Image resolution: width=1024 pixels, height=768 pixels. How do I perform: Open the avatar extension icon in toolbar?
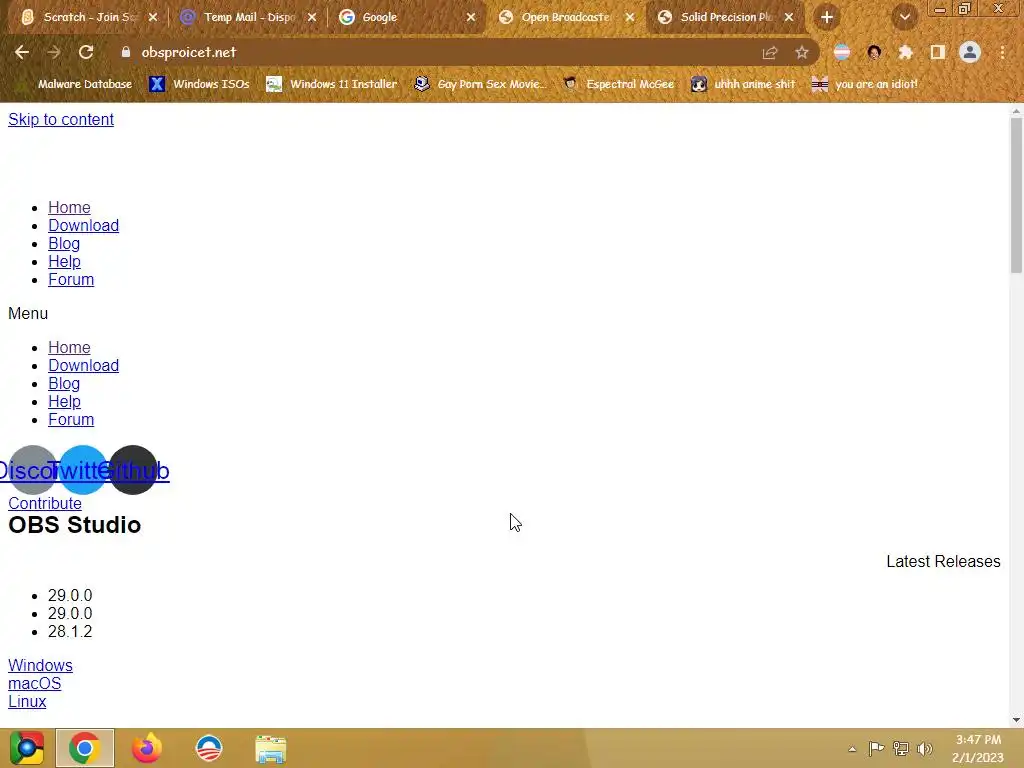click(874, 52)
